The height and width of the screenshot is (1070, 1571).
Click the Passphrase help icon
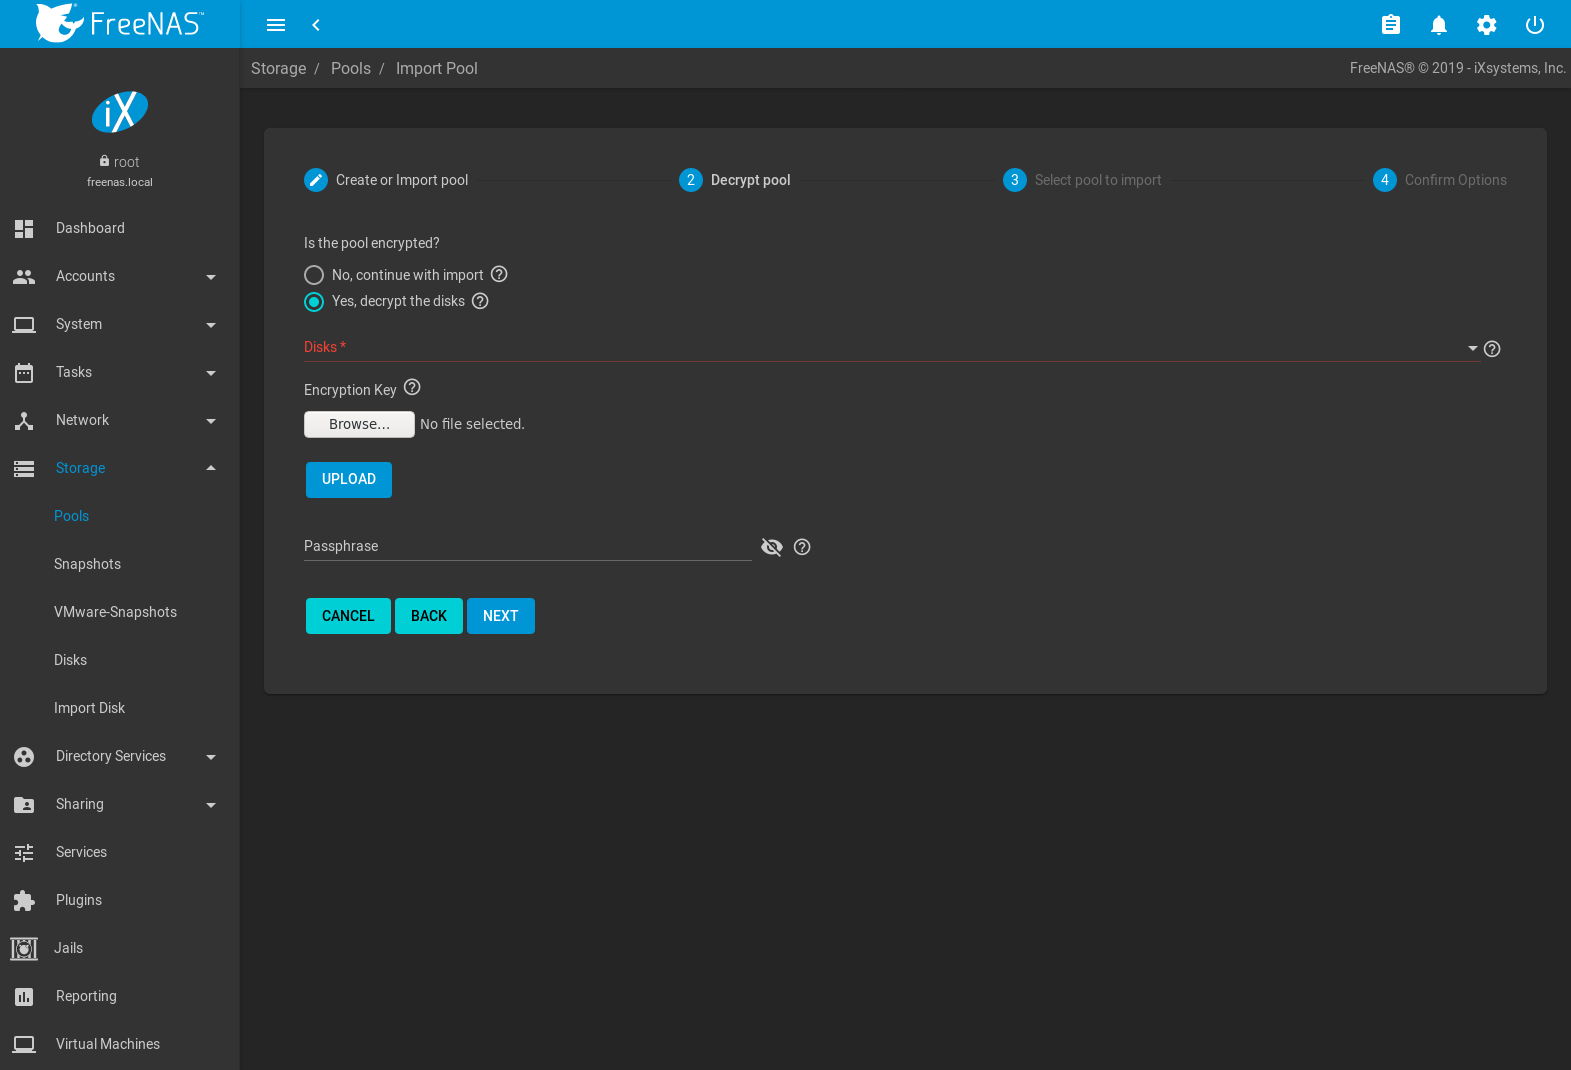tap(802, 547)
